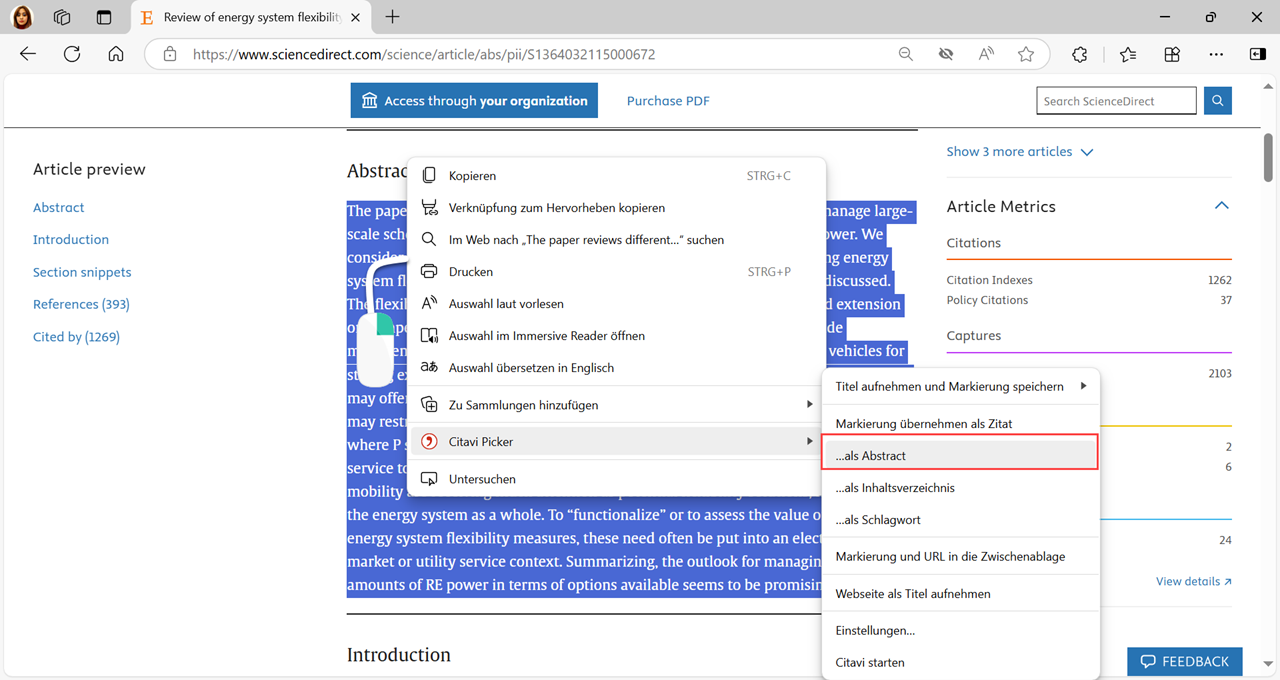Choose Kopieren from the context menu

pos(472,176)
